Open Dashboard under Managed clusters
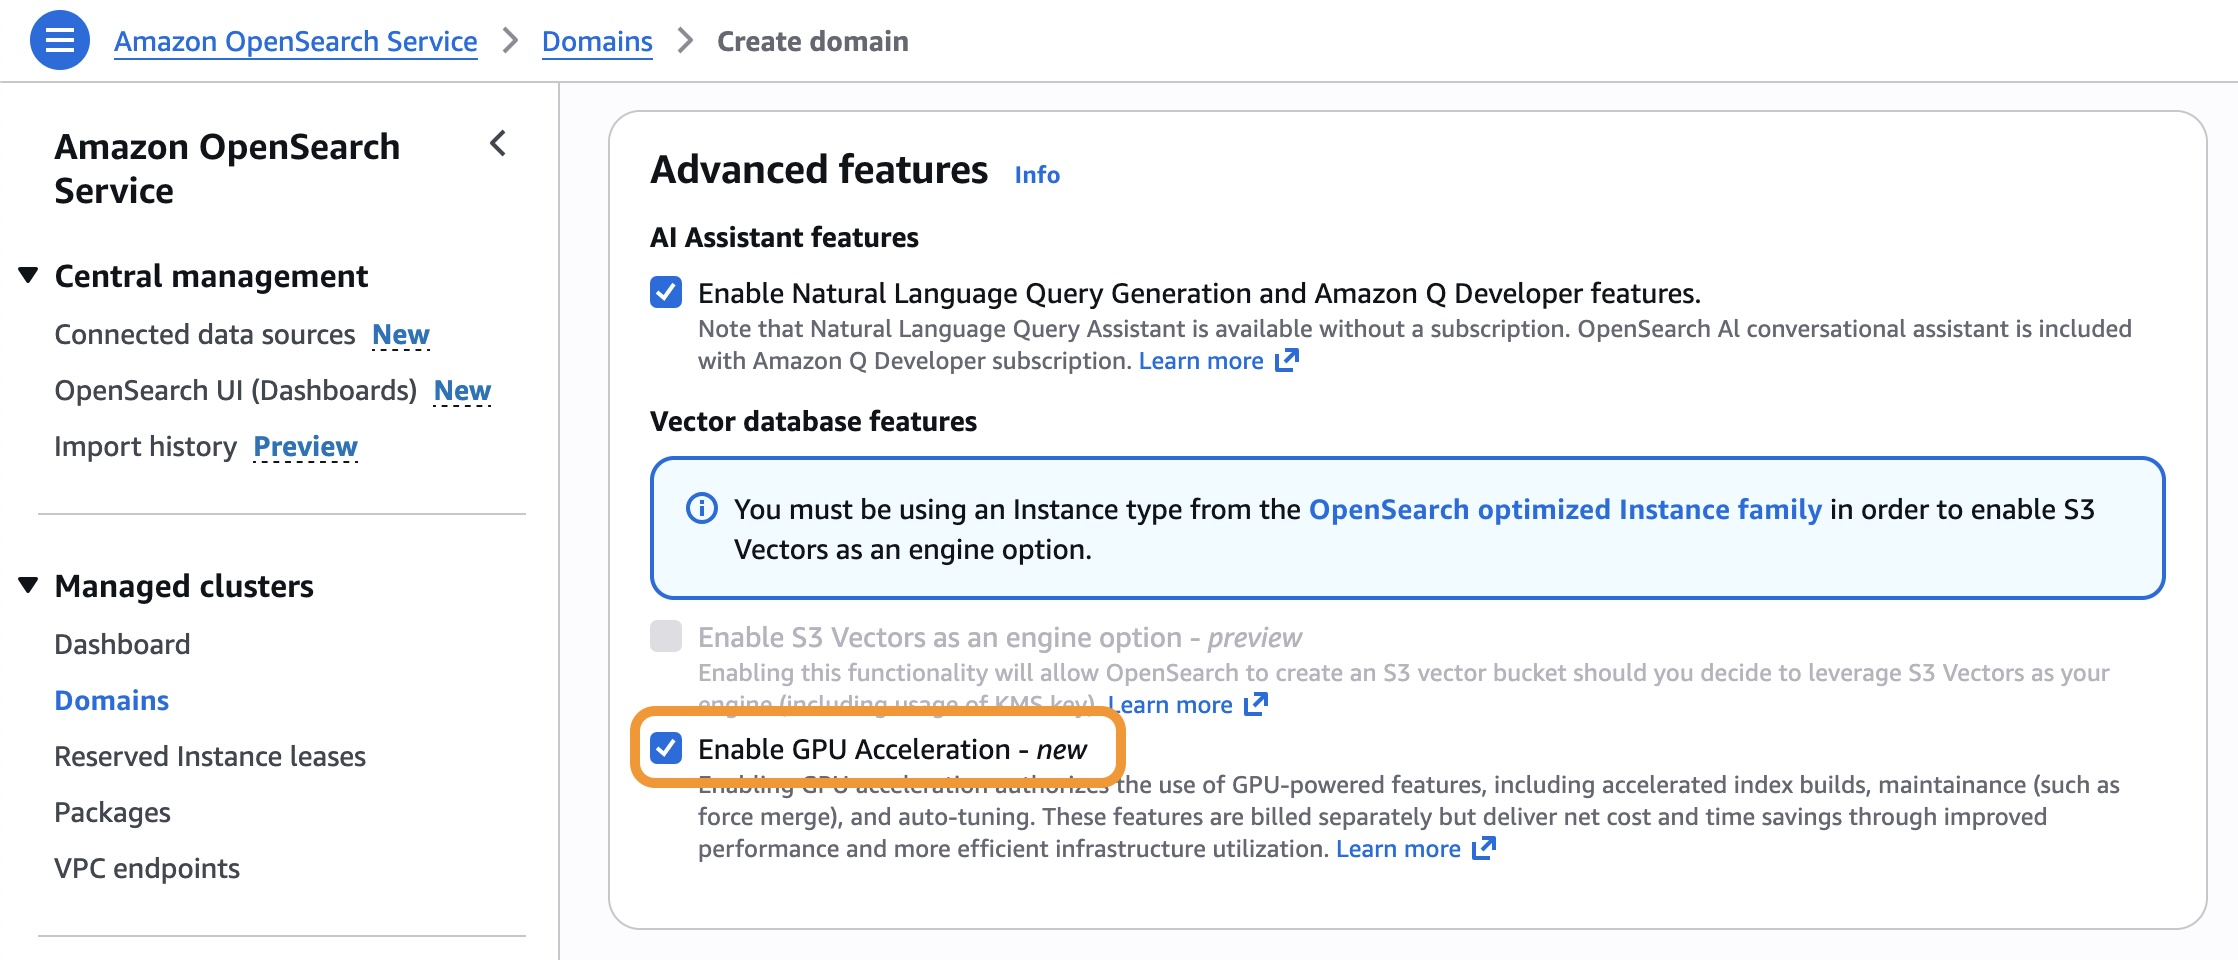The image size is (2238, 960). coord(123,643)
